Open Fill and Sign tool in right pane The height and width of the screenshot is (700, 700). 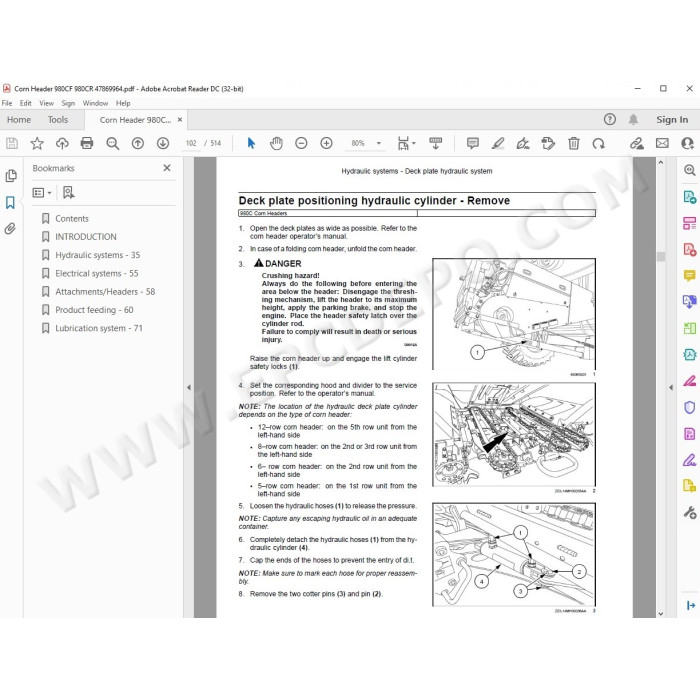pos(690,460)
